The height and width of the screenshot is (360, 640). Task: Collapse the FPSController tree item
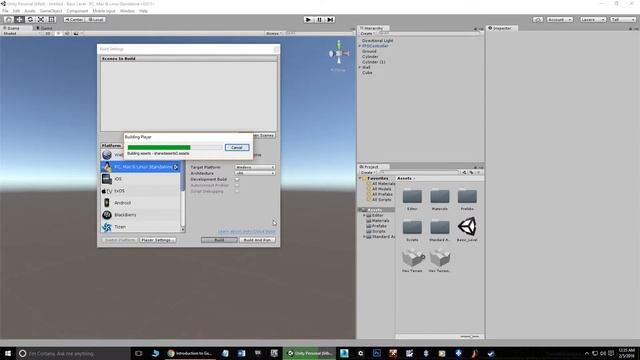click(x=360, y=46)
